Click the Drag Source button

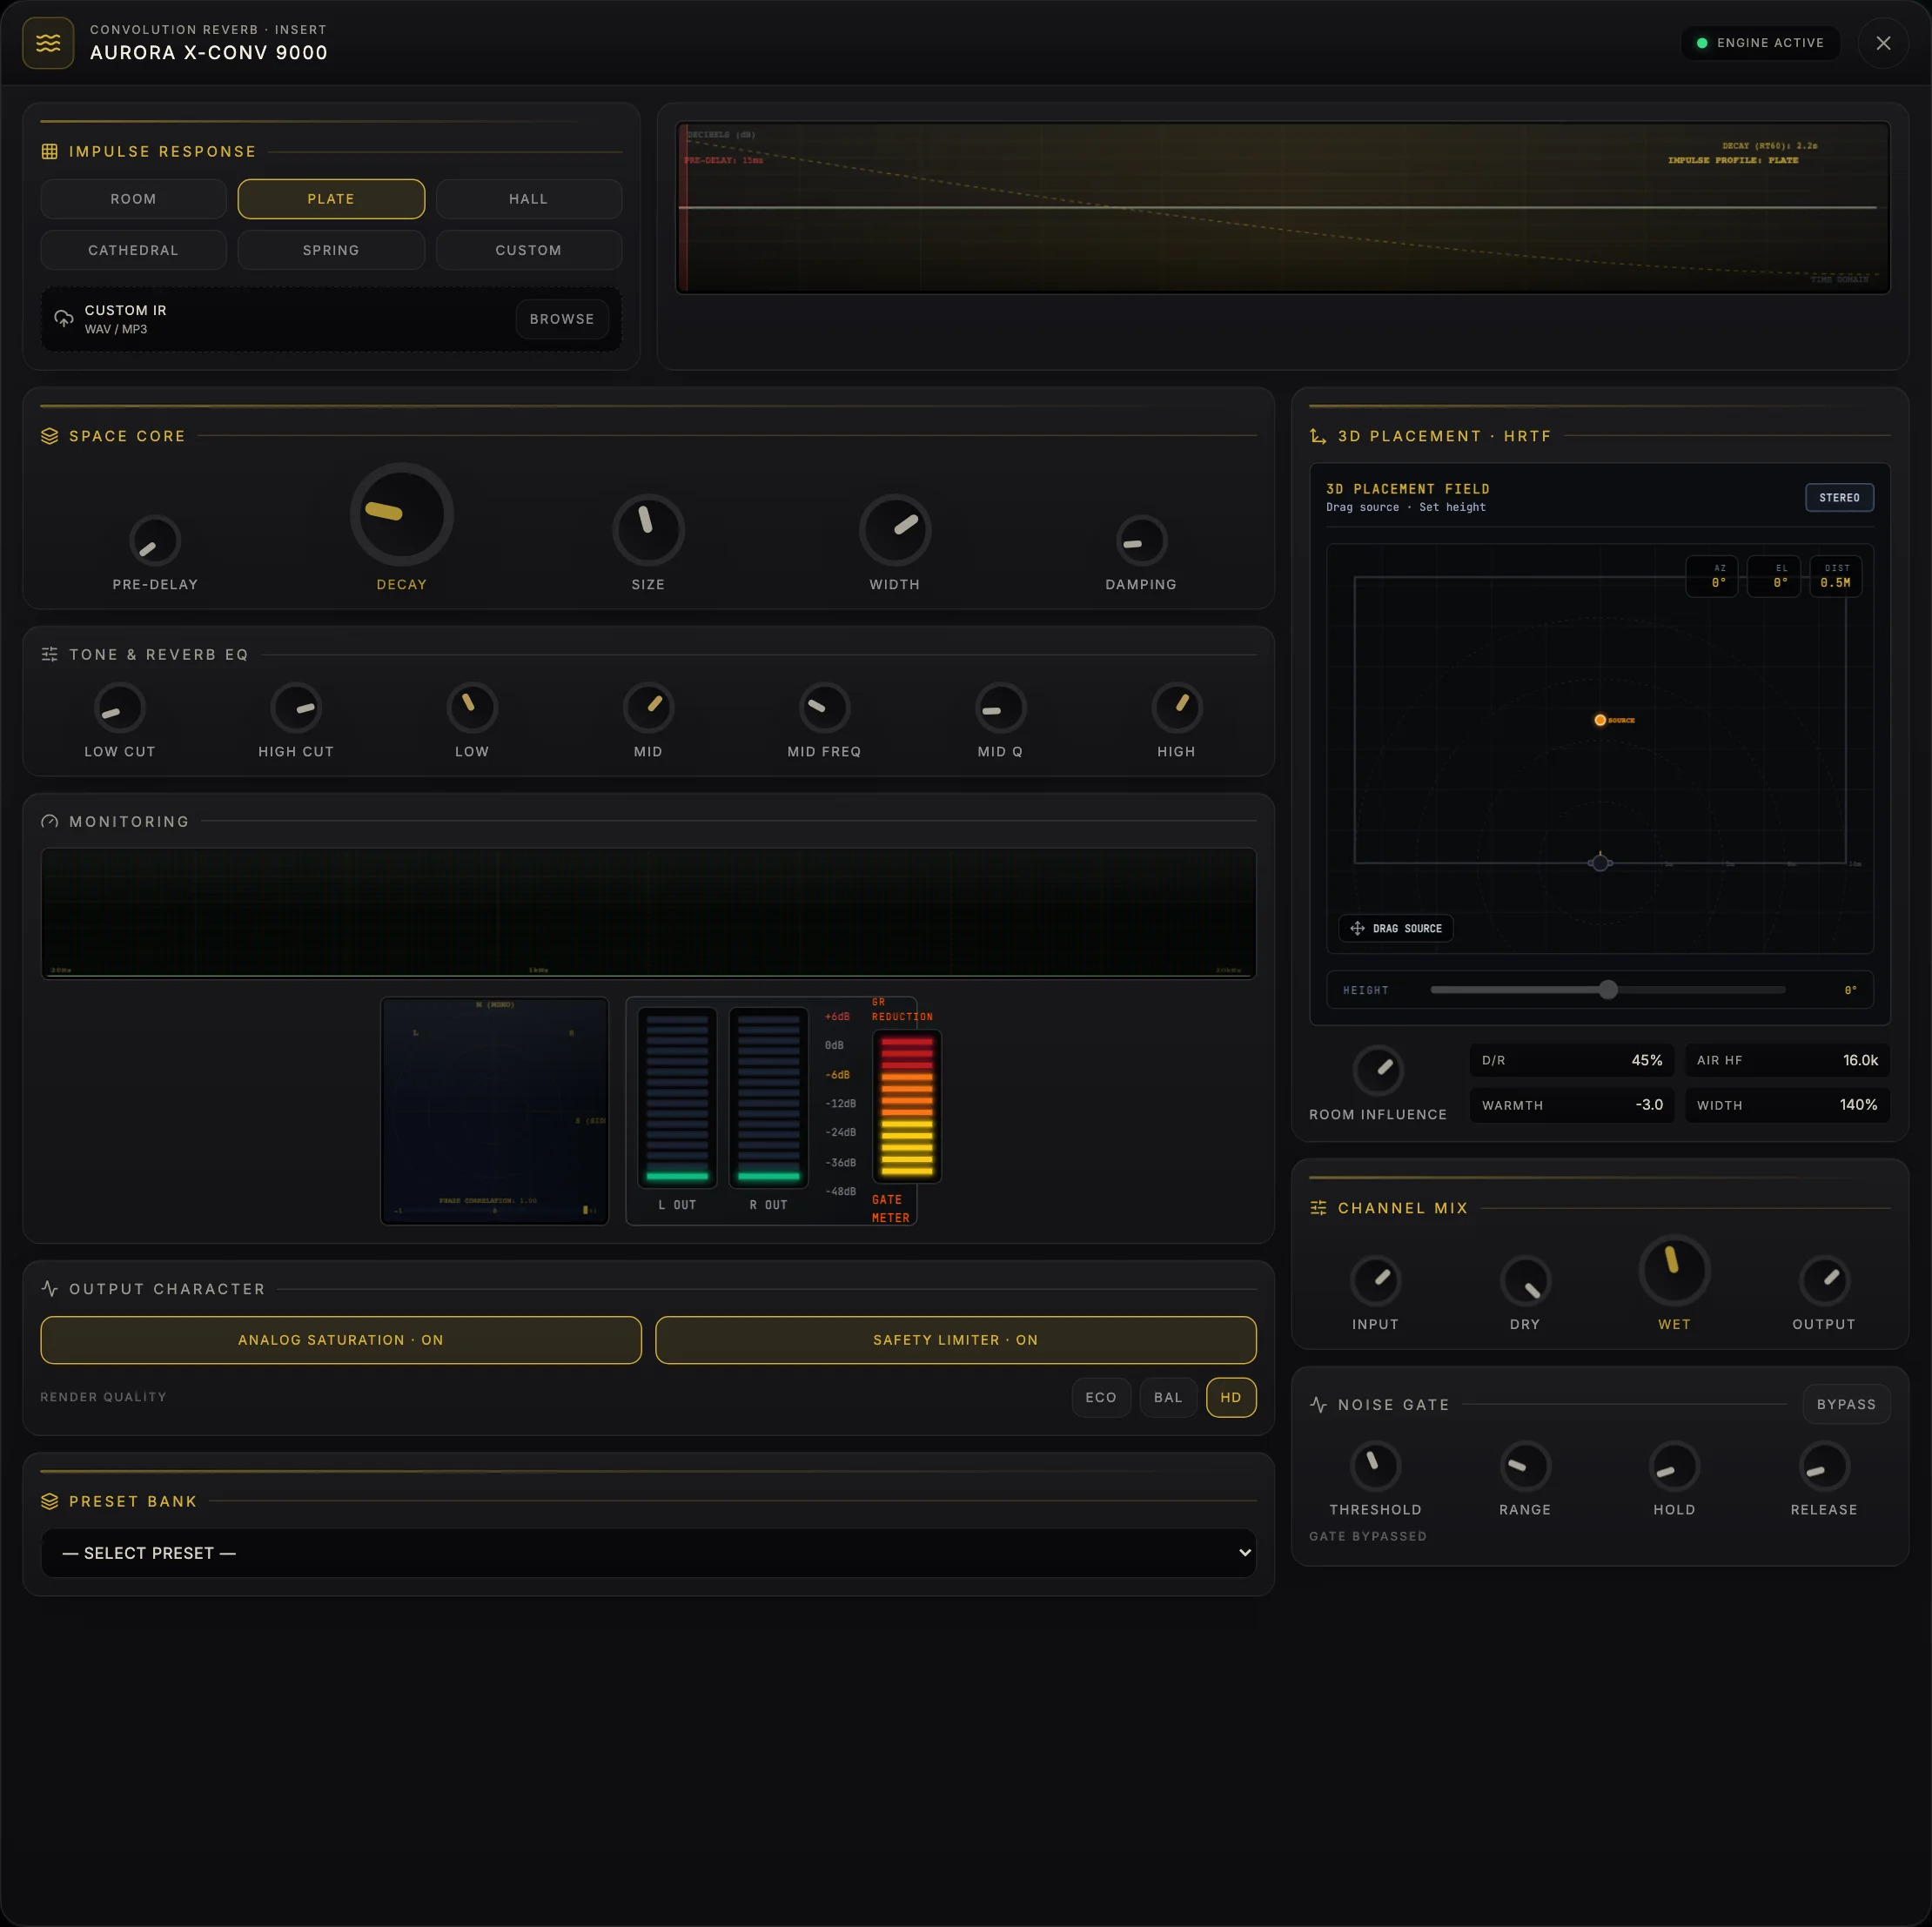point(1396,928)
